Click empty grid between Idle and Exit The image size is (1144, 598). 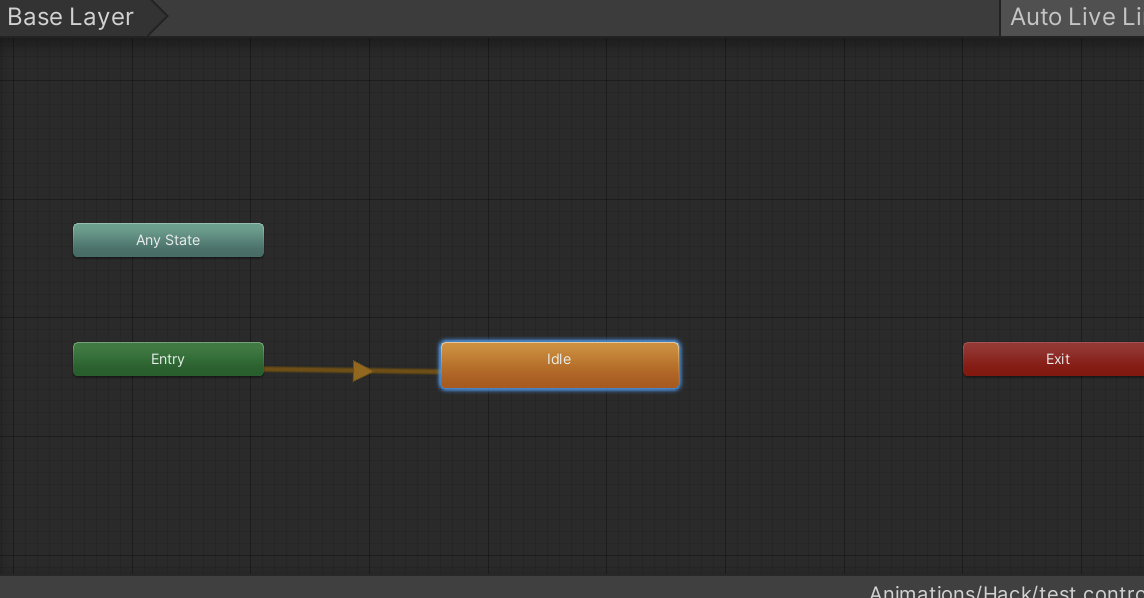[x=820, y=362]
